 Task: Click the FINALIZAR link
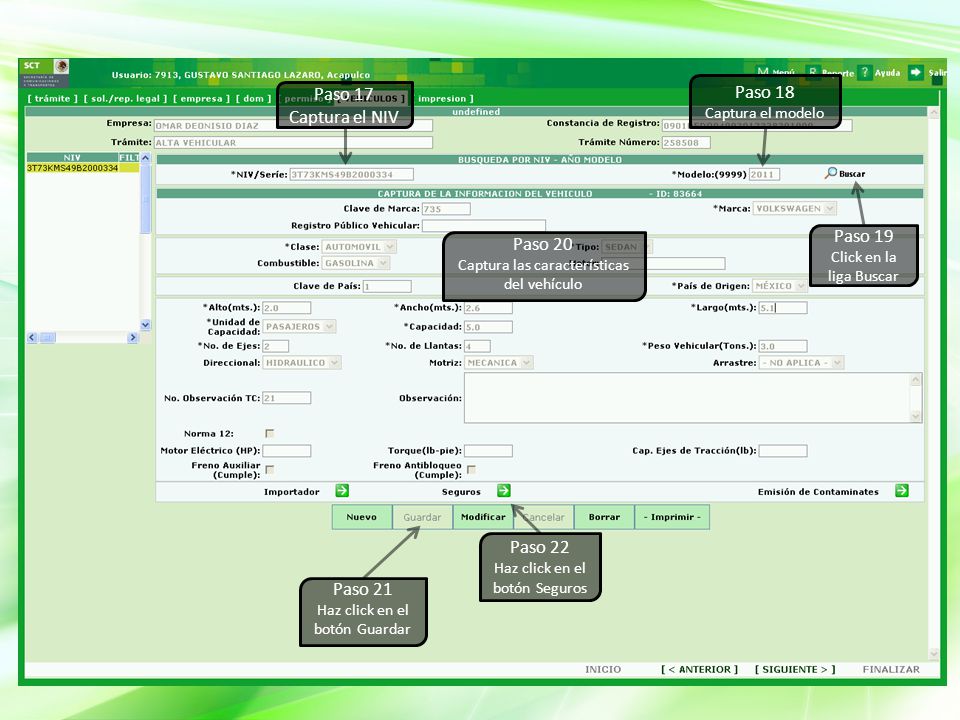tap(891, 669)
